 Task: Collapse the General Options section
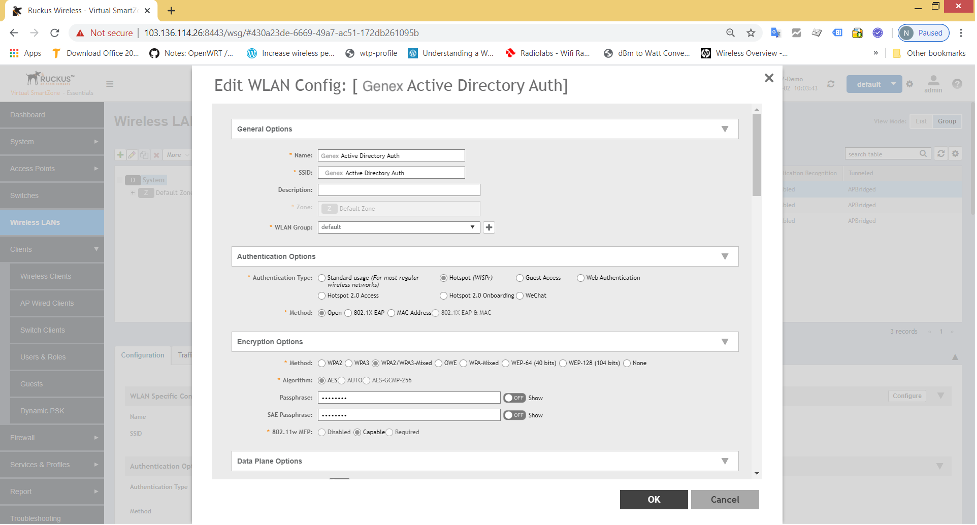pos(725,129)
